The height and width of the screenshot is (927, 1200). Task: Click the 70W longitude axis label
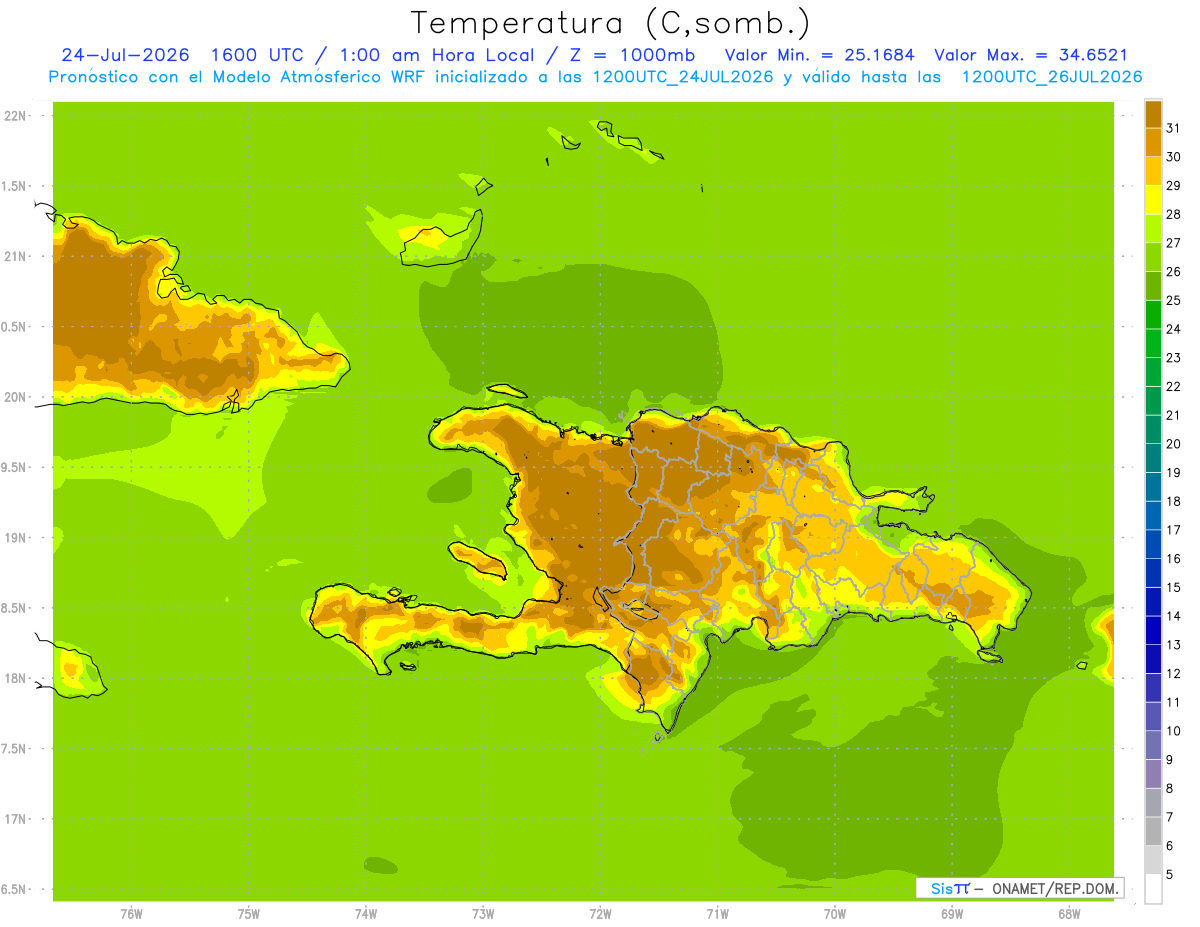[835, 914]
